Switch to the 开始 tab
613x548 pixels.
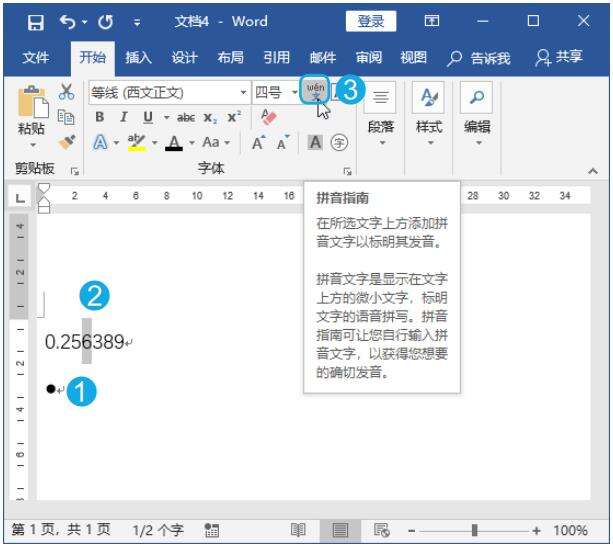pyautogui.click(x=93, y=58)
